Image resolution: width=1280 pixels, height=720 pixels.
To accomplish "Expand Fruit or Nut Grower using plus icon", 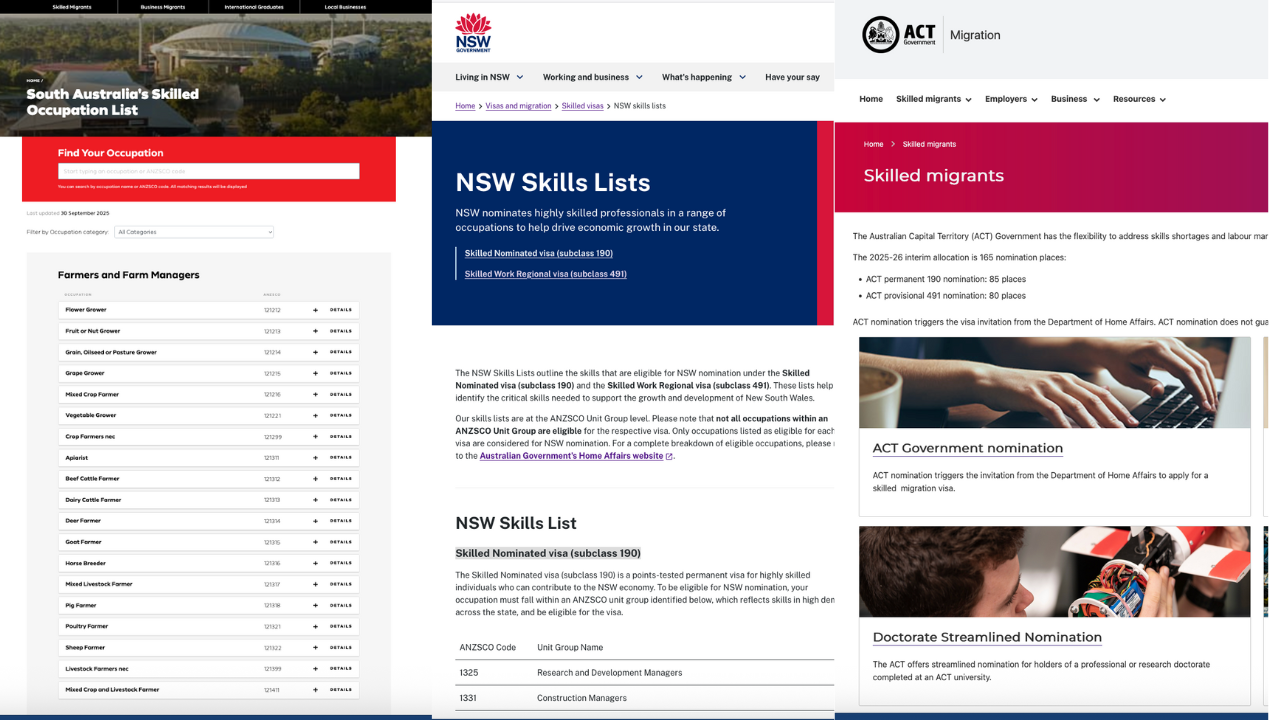I will (x=315, y=331).
